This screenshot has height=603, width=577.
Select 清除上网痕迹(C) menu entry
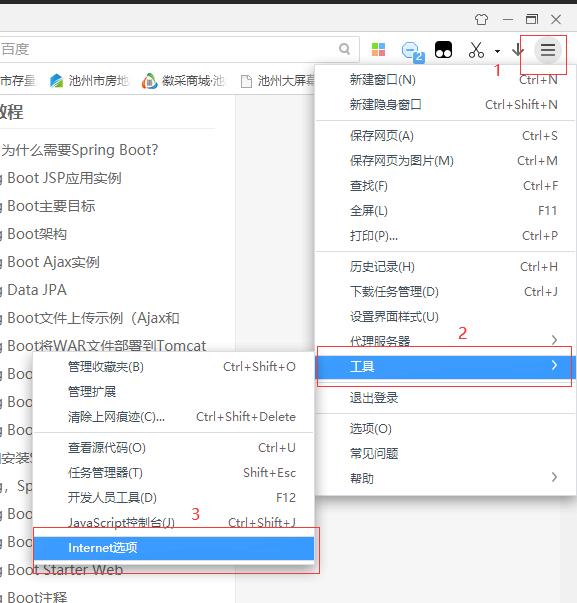click(173, 417)
